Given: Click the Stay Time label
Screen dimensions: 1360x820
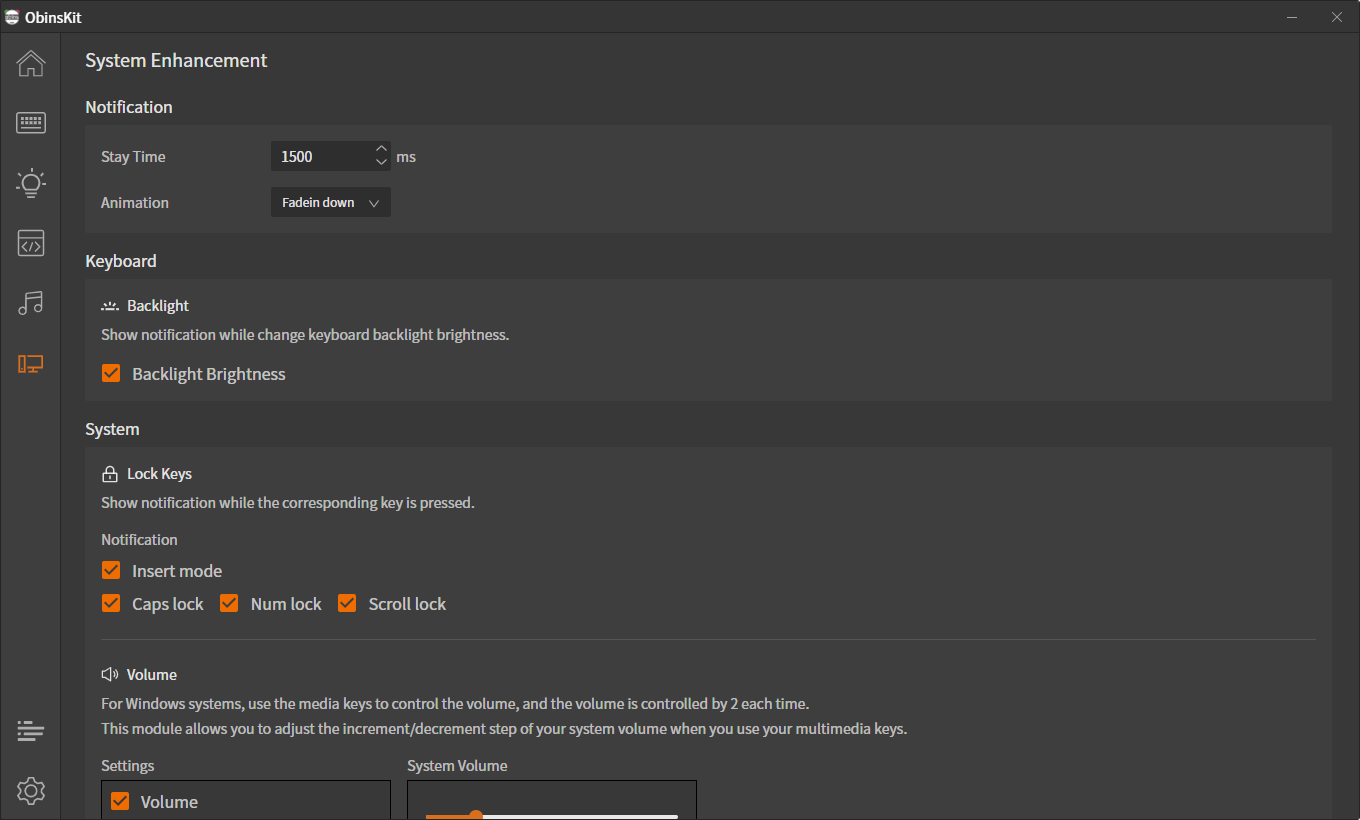Looking at the screenshot, I should [133, 157].
